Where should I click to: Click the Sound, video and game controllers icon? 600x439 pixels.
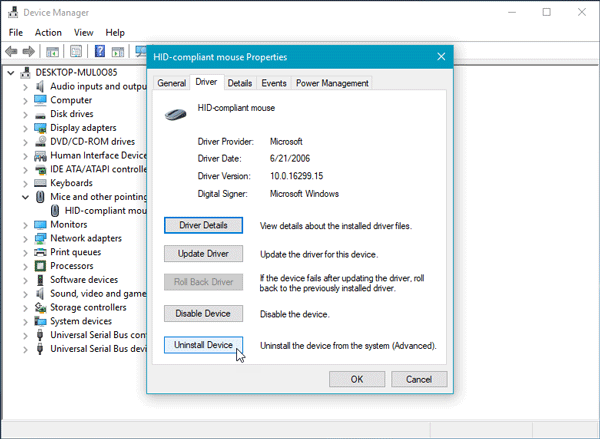coord(40,294)
